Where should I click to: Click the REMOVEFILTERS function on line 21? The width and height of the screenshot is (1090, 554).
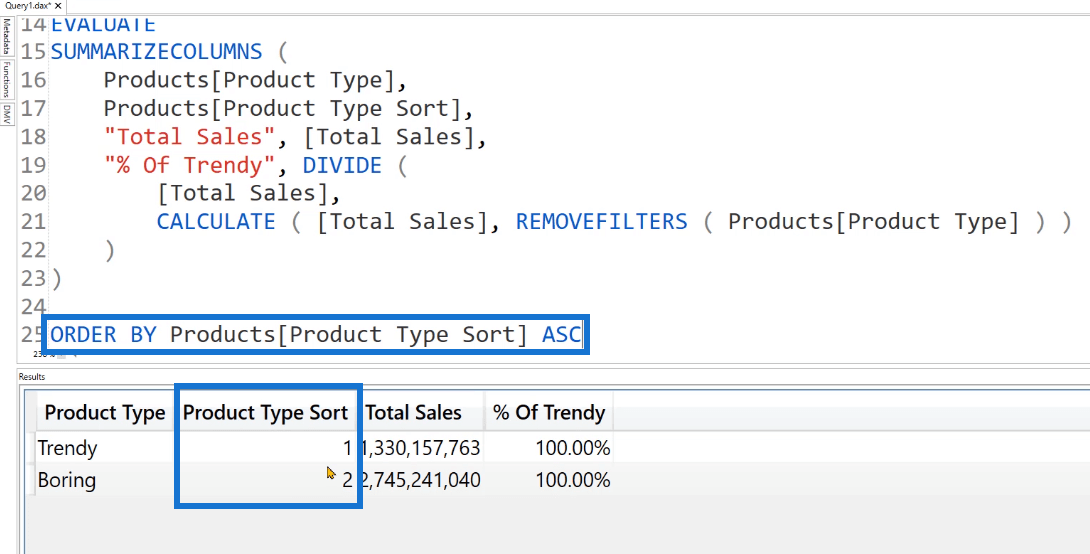pos(601,222)
